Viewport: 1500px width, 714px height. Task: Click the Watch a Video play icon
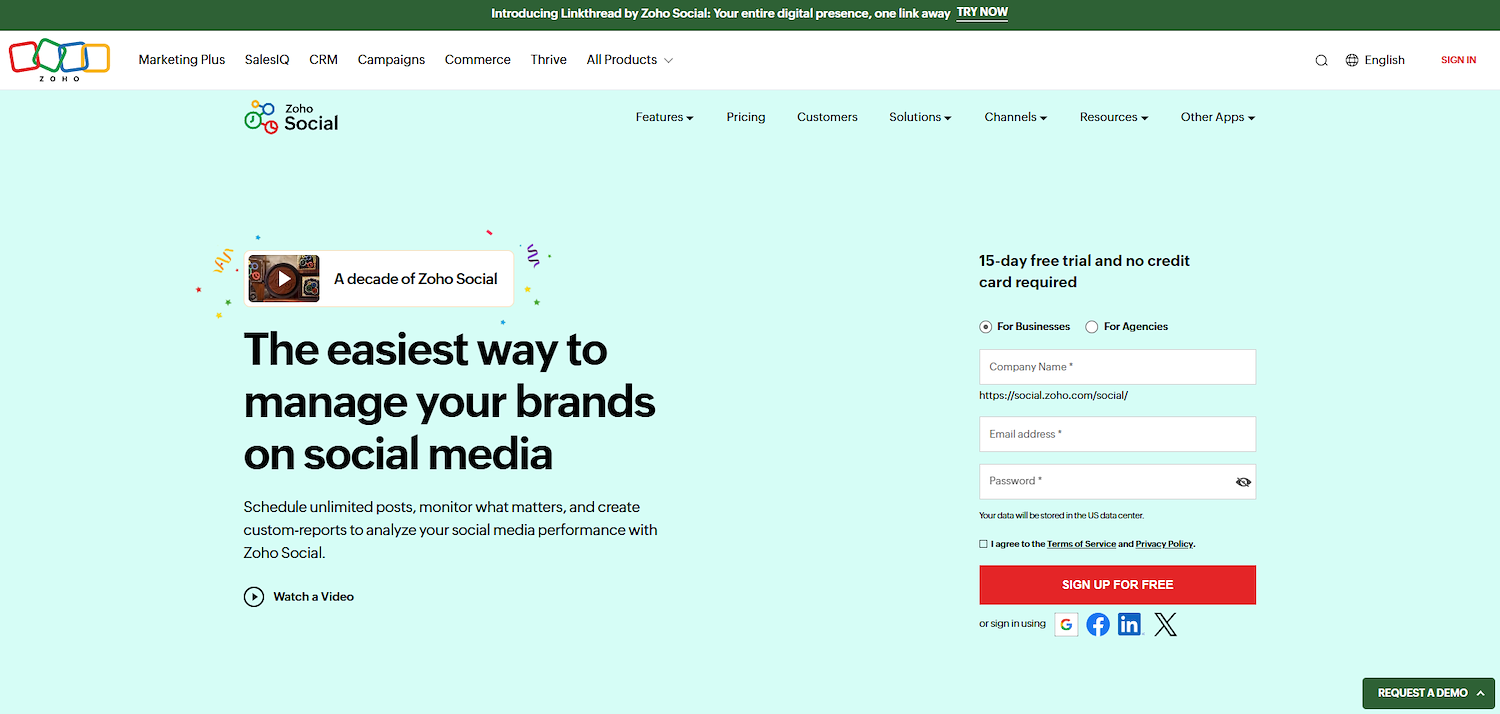(x=254, y=597)
